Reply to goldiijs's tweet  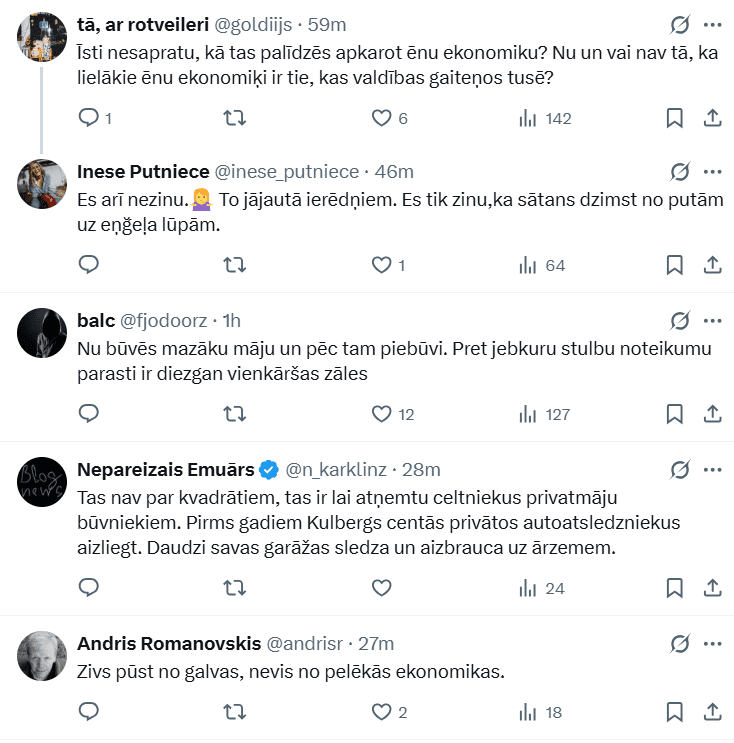click(x=89, y=118)
